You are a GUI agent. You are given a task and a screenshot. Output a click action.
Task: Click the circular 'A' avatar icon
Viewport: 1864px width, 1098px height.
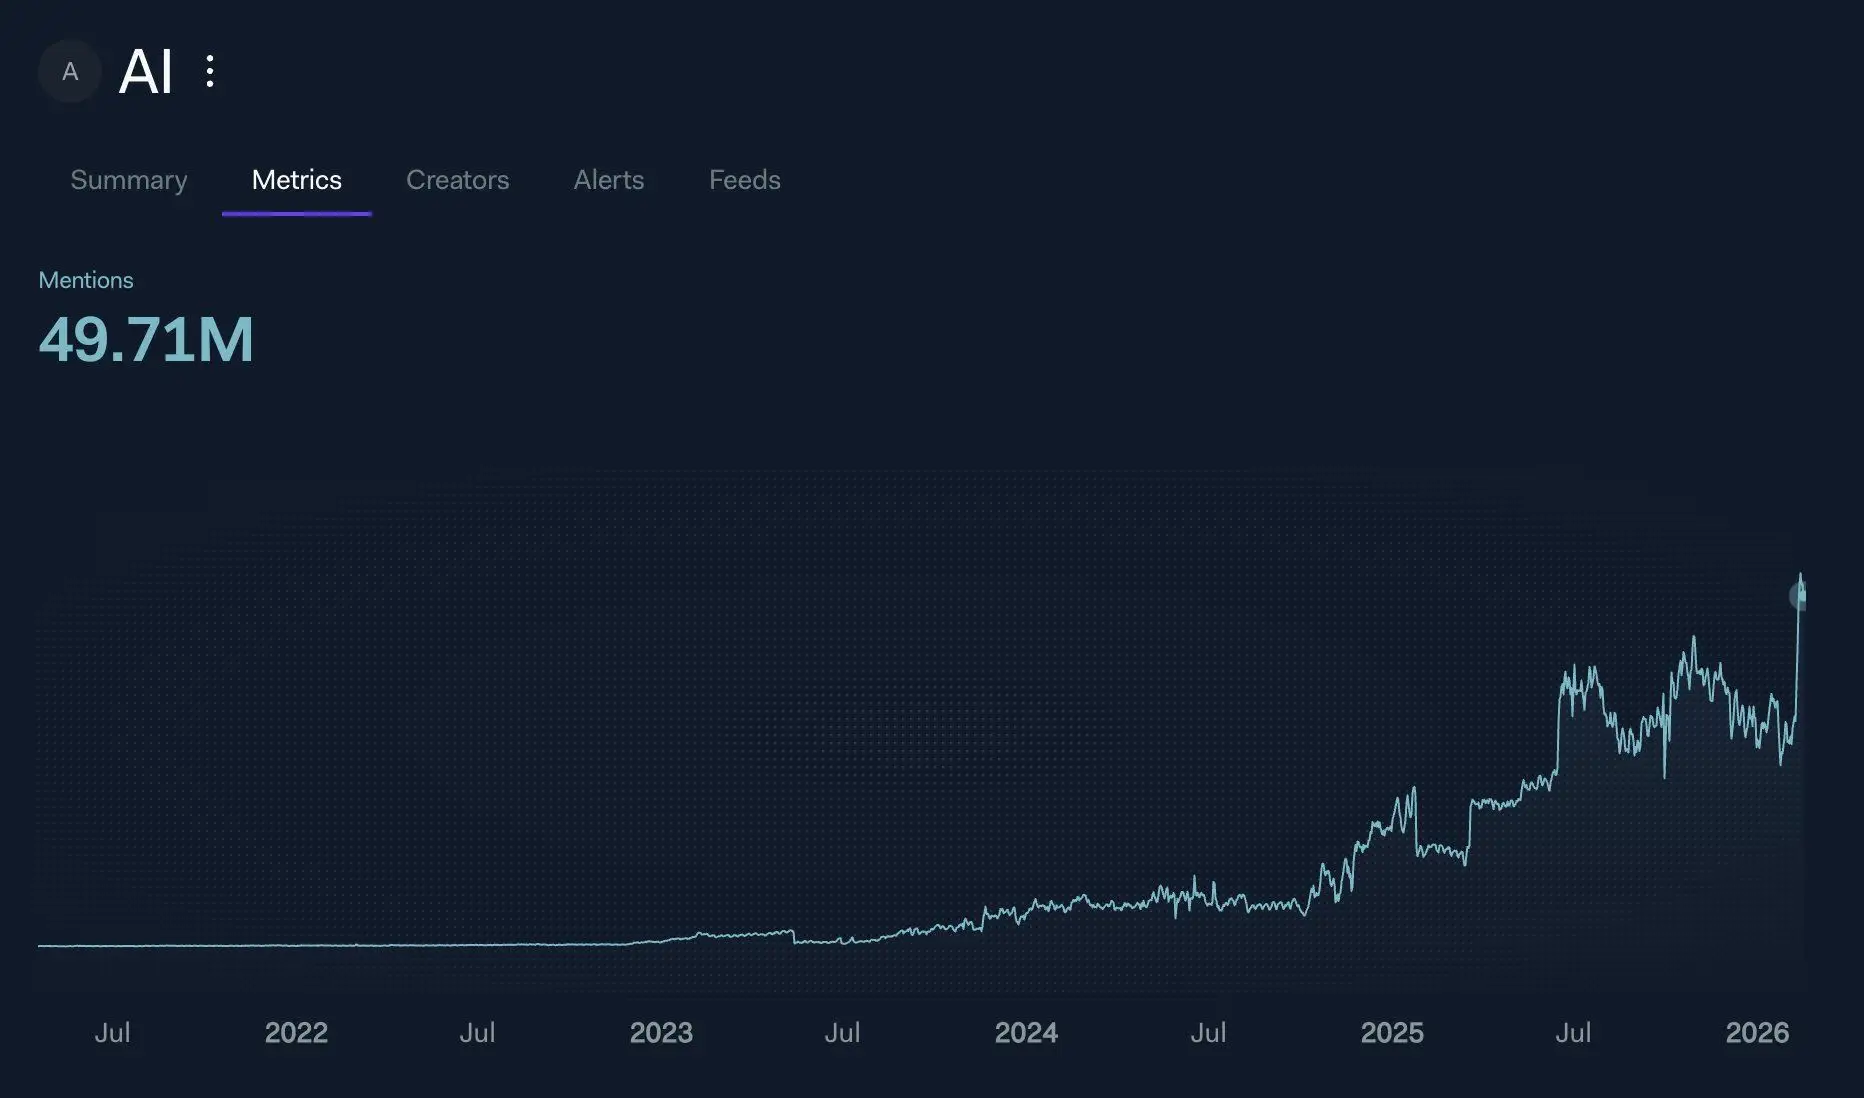tap(70, 72)
